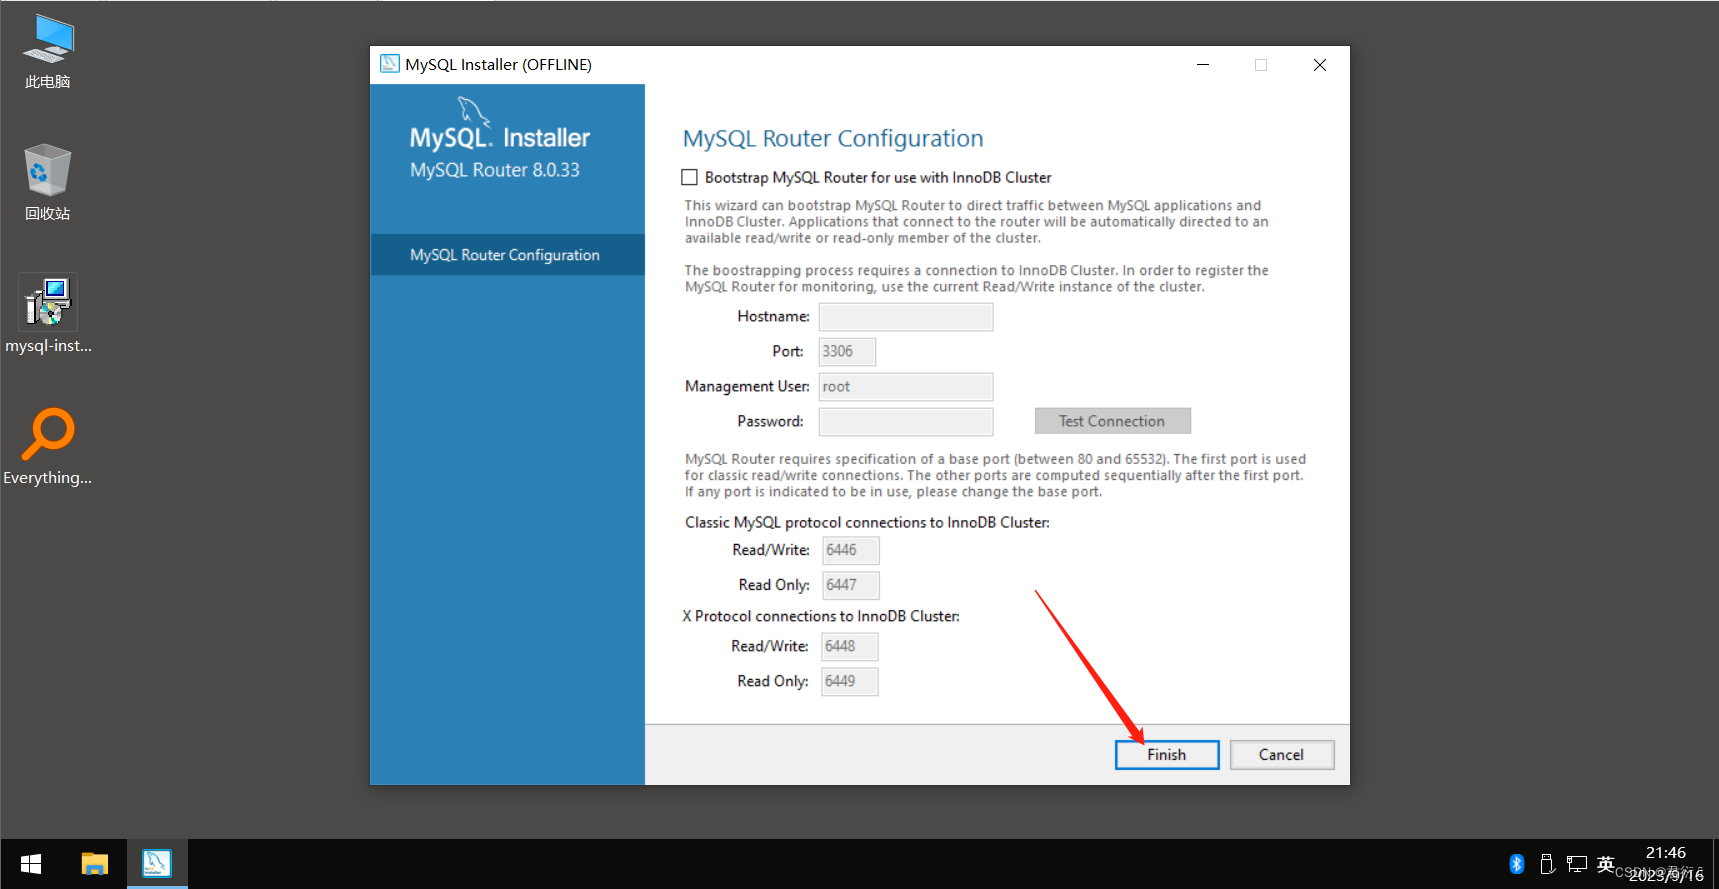Click the MySQL Installer taskbar icon
Image resolution: width=1719 pixels, height=889 pixels.
pos(157,864)
